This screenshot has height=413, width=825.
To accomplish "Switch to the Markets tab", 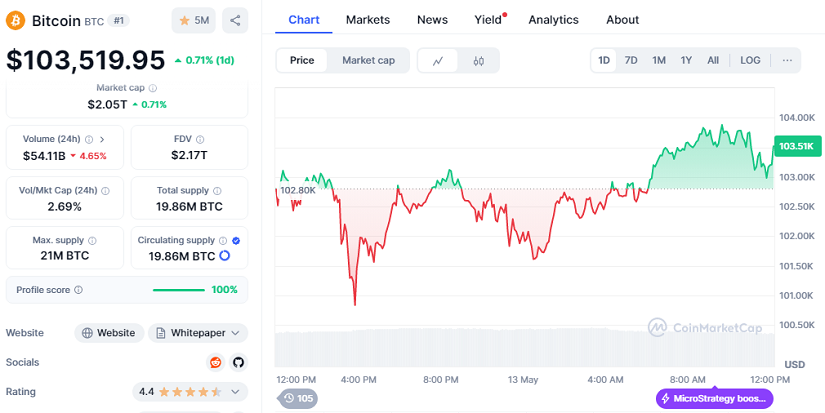I will (x=368, y=19).
